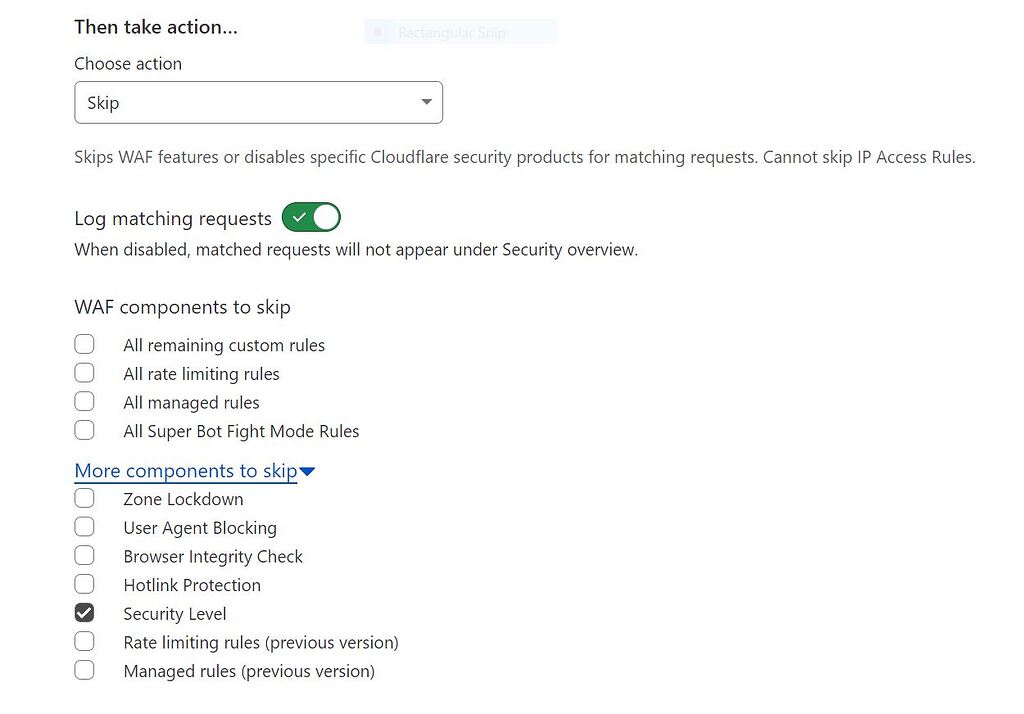Screen dimensions: 1024x714
Task: Check Browser Integrity Check
Action: click(x=85, y=555)
